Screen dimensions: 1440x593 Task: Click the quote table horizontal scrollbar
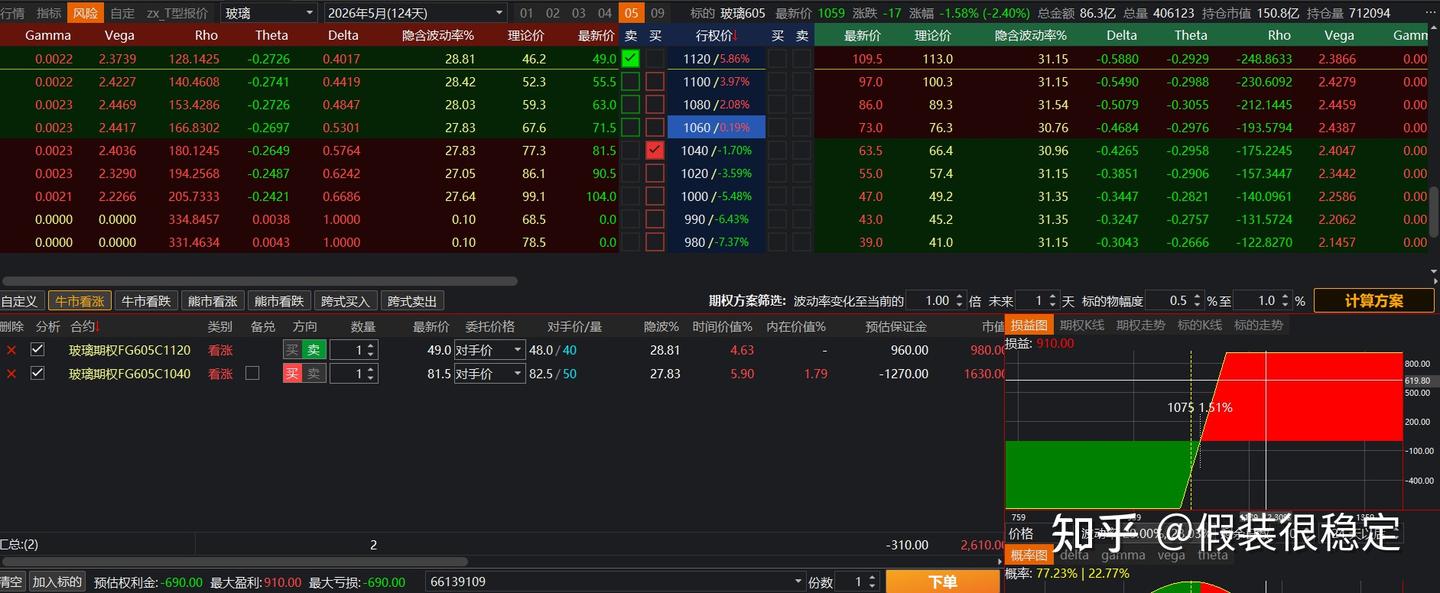(259, 281)
